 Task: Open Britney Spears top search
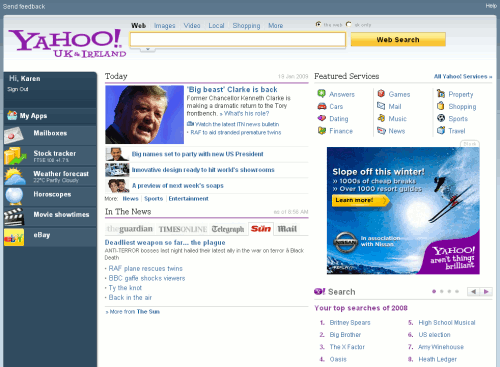(x=350, y=323)
